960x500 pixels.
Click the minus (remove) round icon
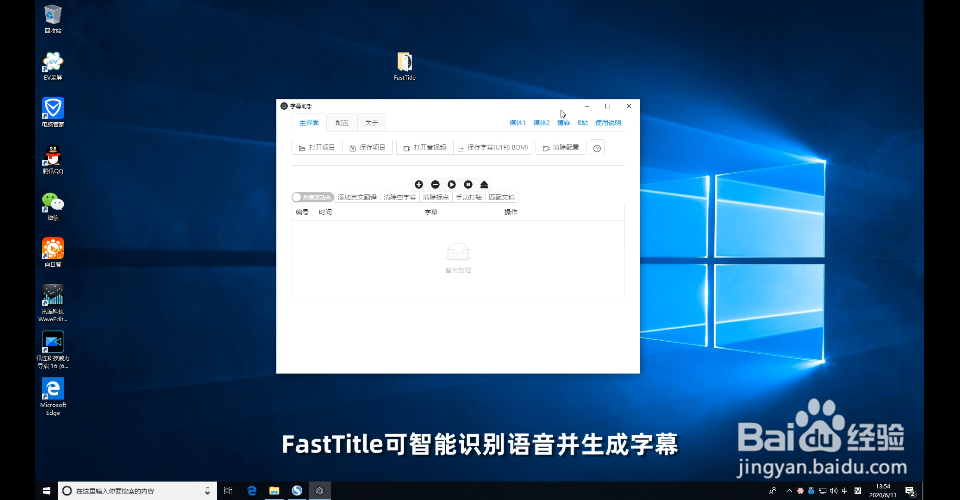(x=435, y=184)
